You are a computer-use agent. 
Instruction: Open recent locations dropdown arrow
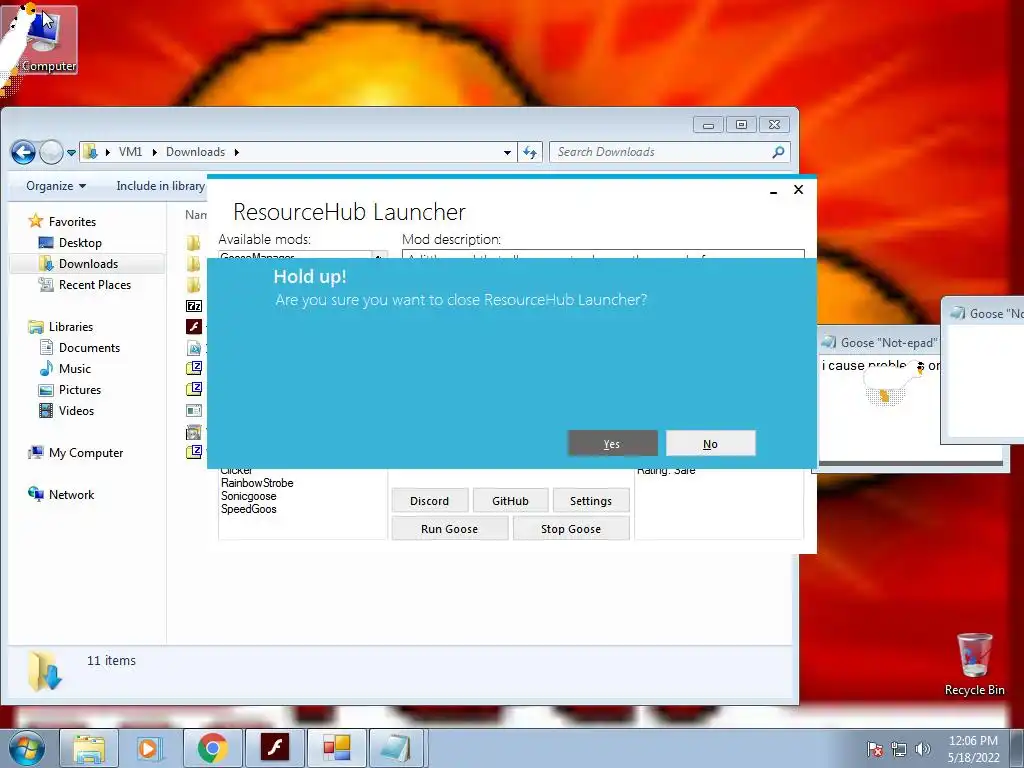71,153
